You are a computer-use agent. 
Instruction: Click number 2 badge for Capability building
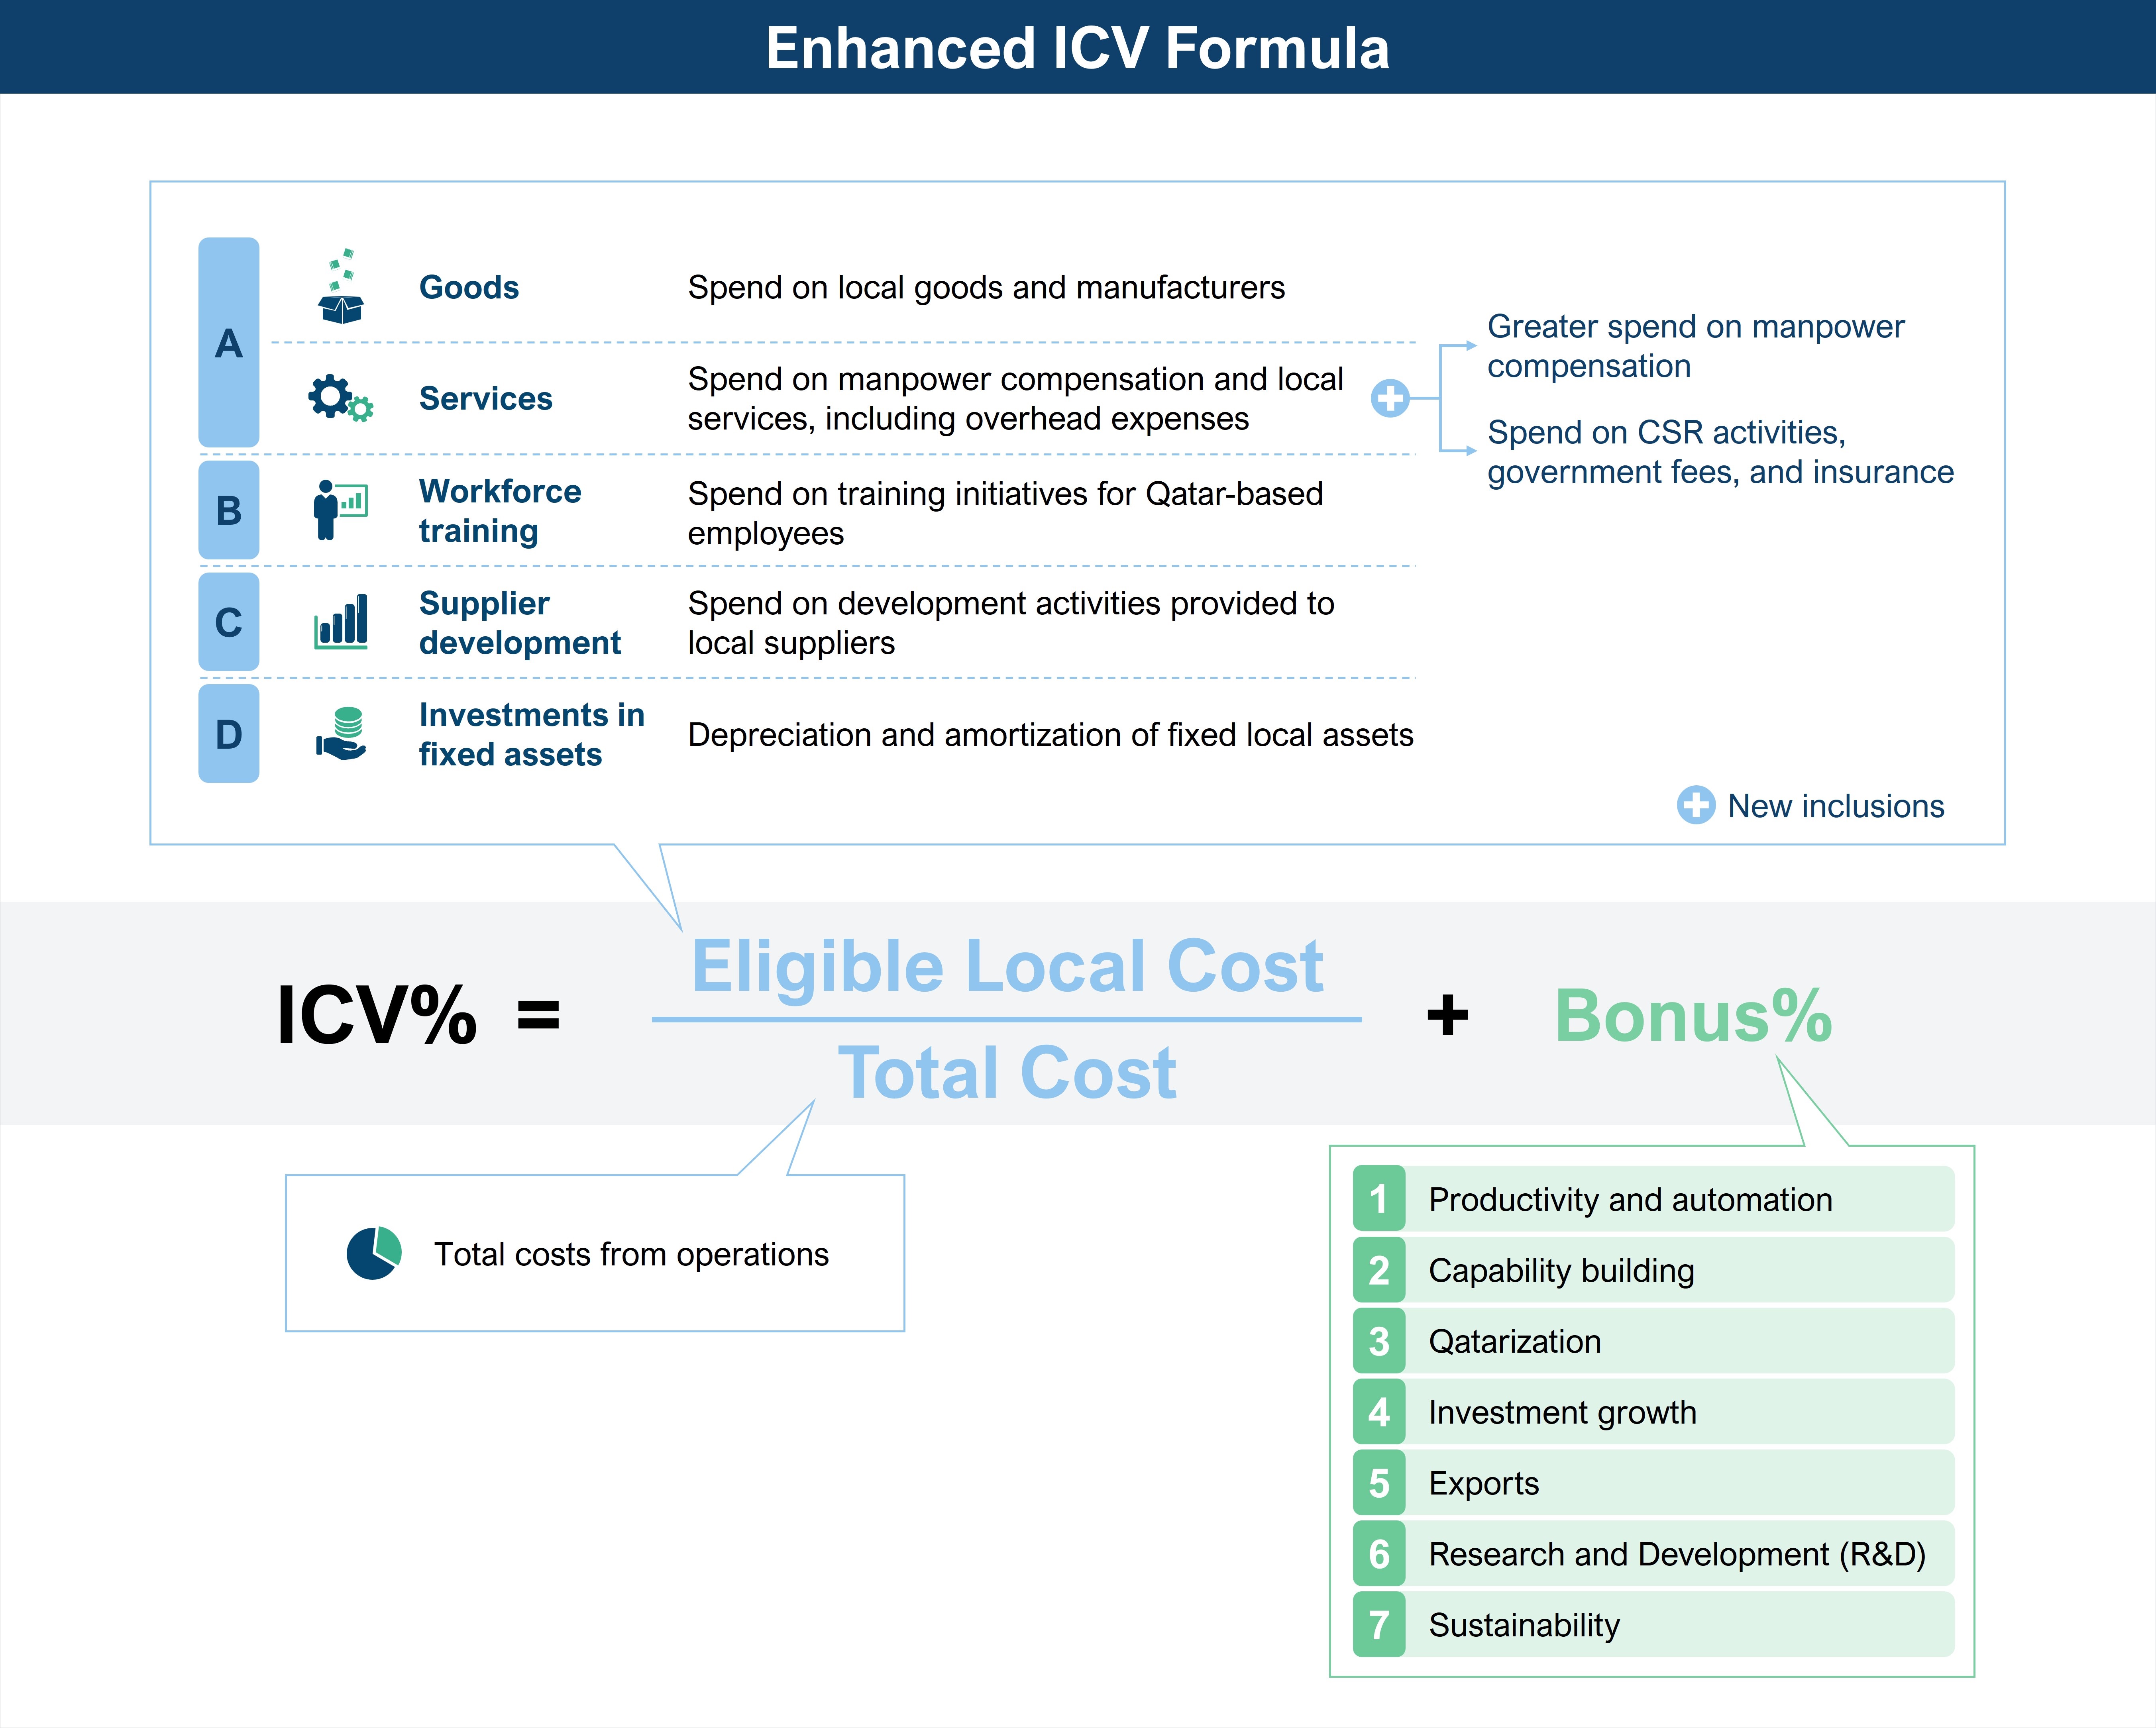[1379, 1269]
